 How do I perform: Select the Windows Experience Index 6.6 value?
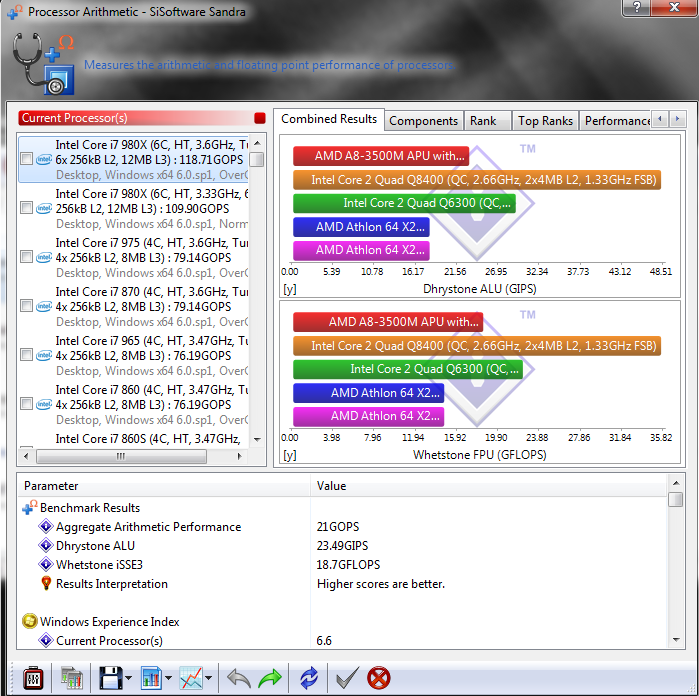click(x=324, y=641)
